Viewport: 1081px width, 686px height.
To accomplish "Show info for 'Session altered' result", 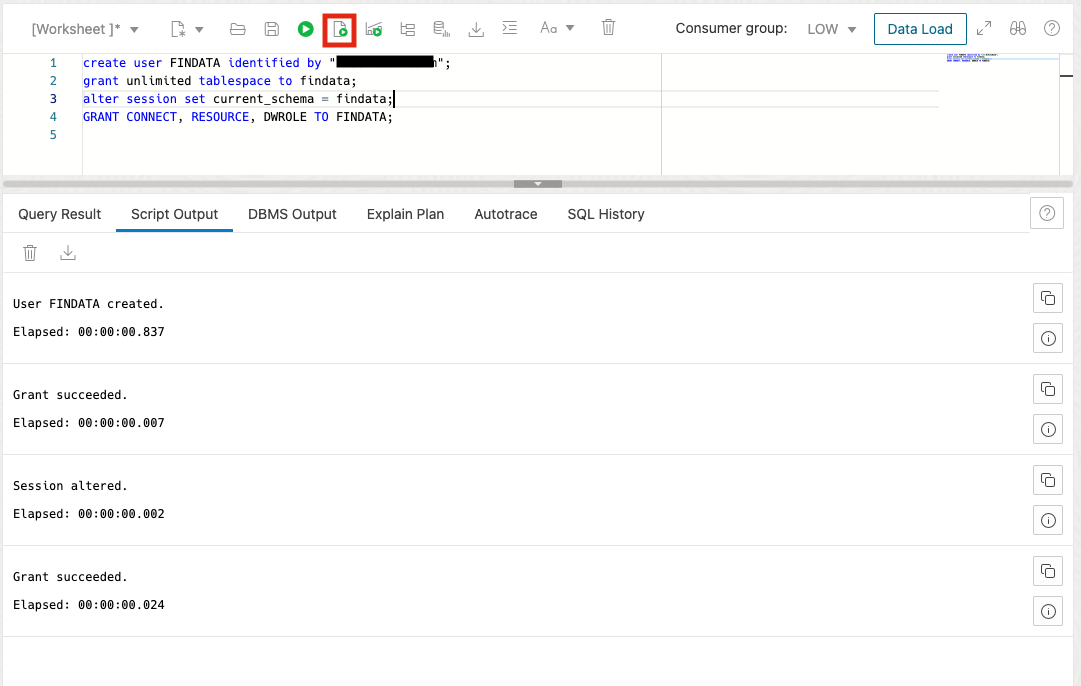I will click(x=1048, y=521).
